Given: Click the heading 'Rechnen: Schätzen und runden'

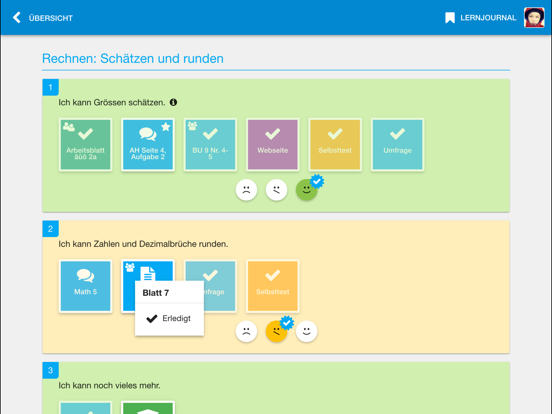Looking at the screenshot, I should tap(133, 58).
